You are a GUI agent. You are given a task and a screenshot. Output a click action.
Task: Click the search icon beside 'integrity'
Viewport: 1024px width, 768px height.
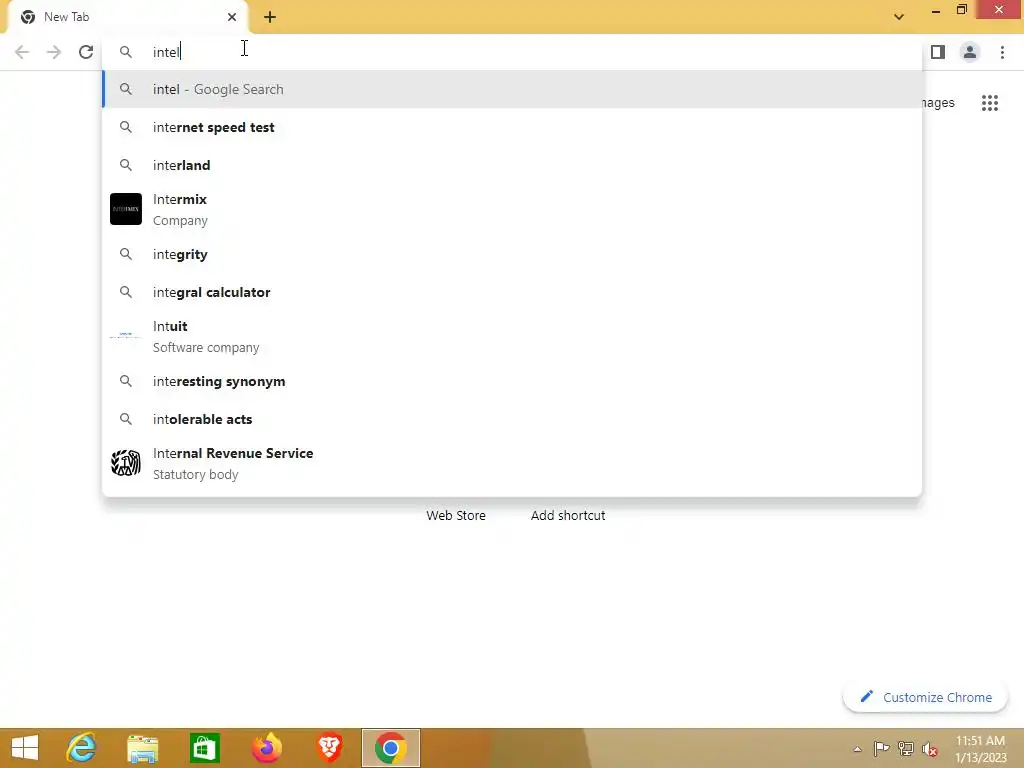(x=126, y=254)
